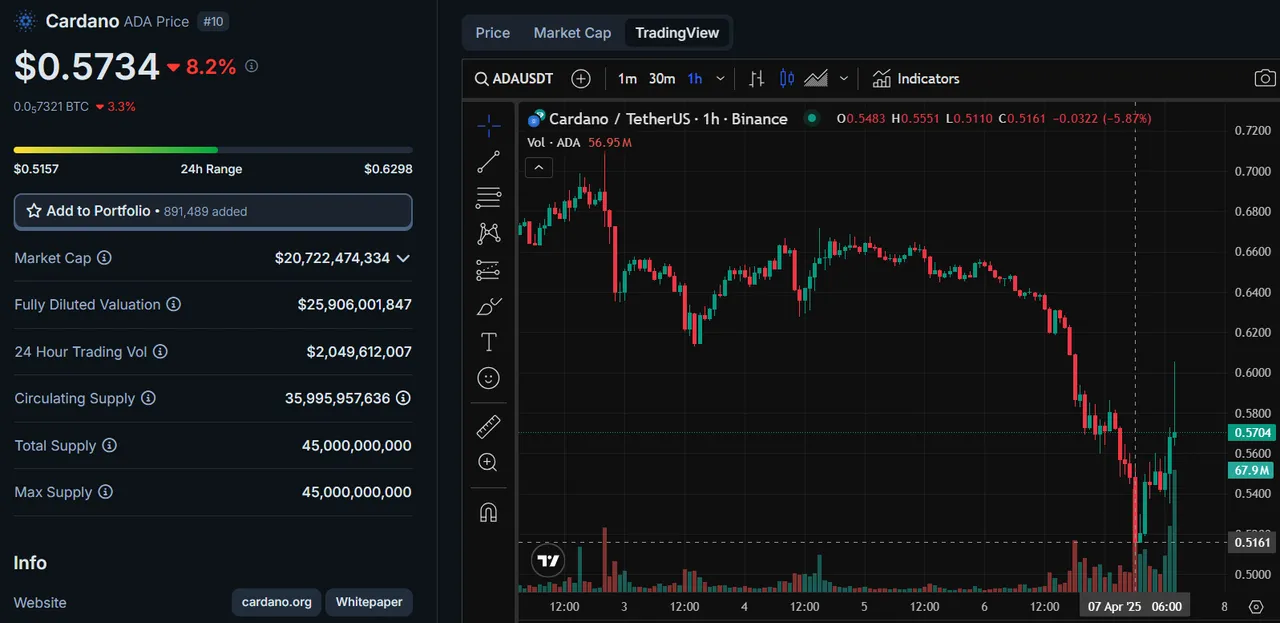Select the XABCD pattern tool
The height and width of the screenshot is (623, 1280).
[x=488, y=234]
